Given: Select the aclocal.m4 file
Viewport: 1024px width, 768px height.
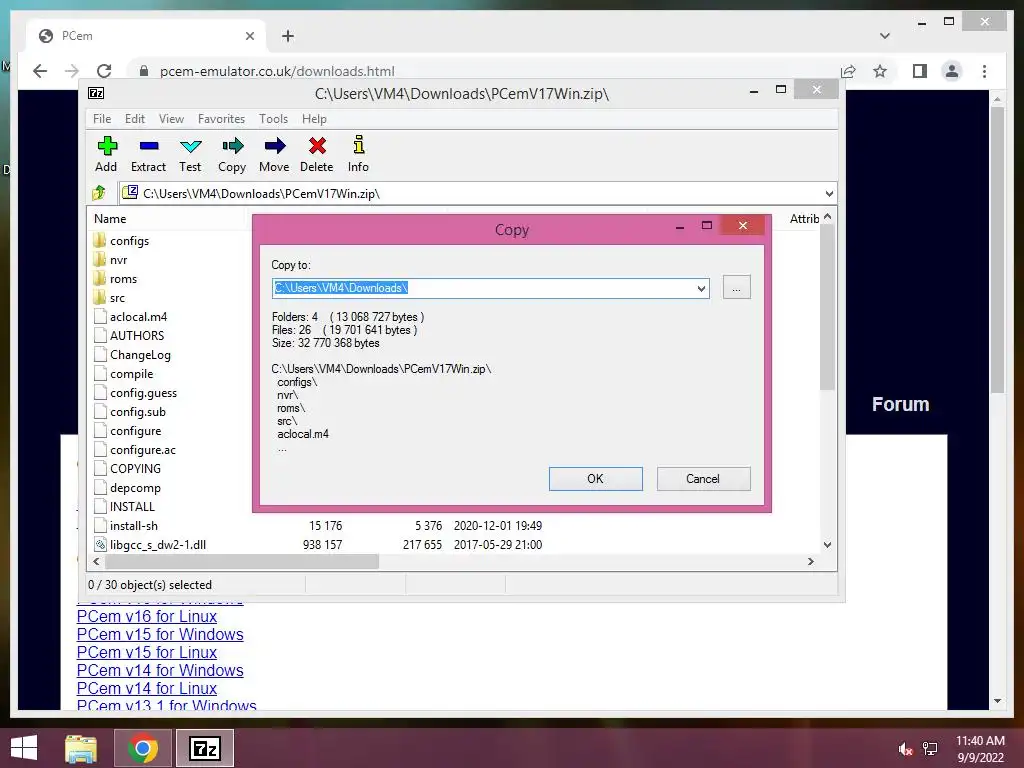Looking at the screenshot, I should (x=131, y=317).
